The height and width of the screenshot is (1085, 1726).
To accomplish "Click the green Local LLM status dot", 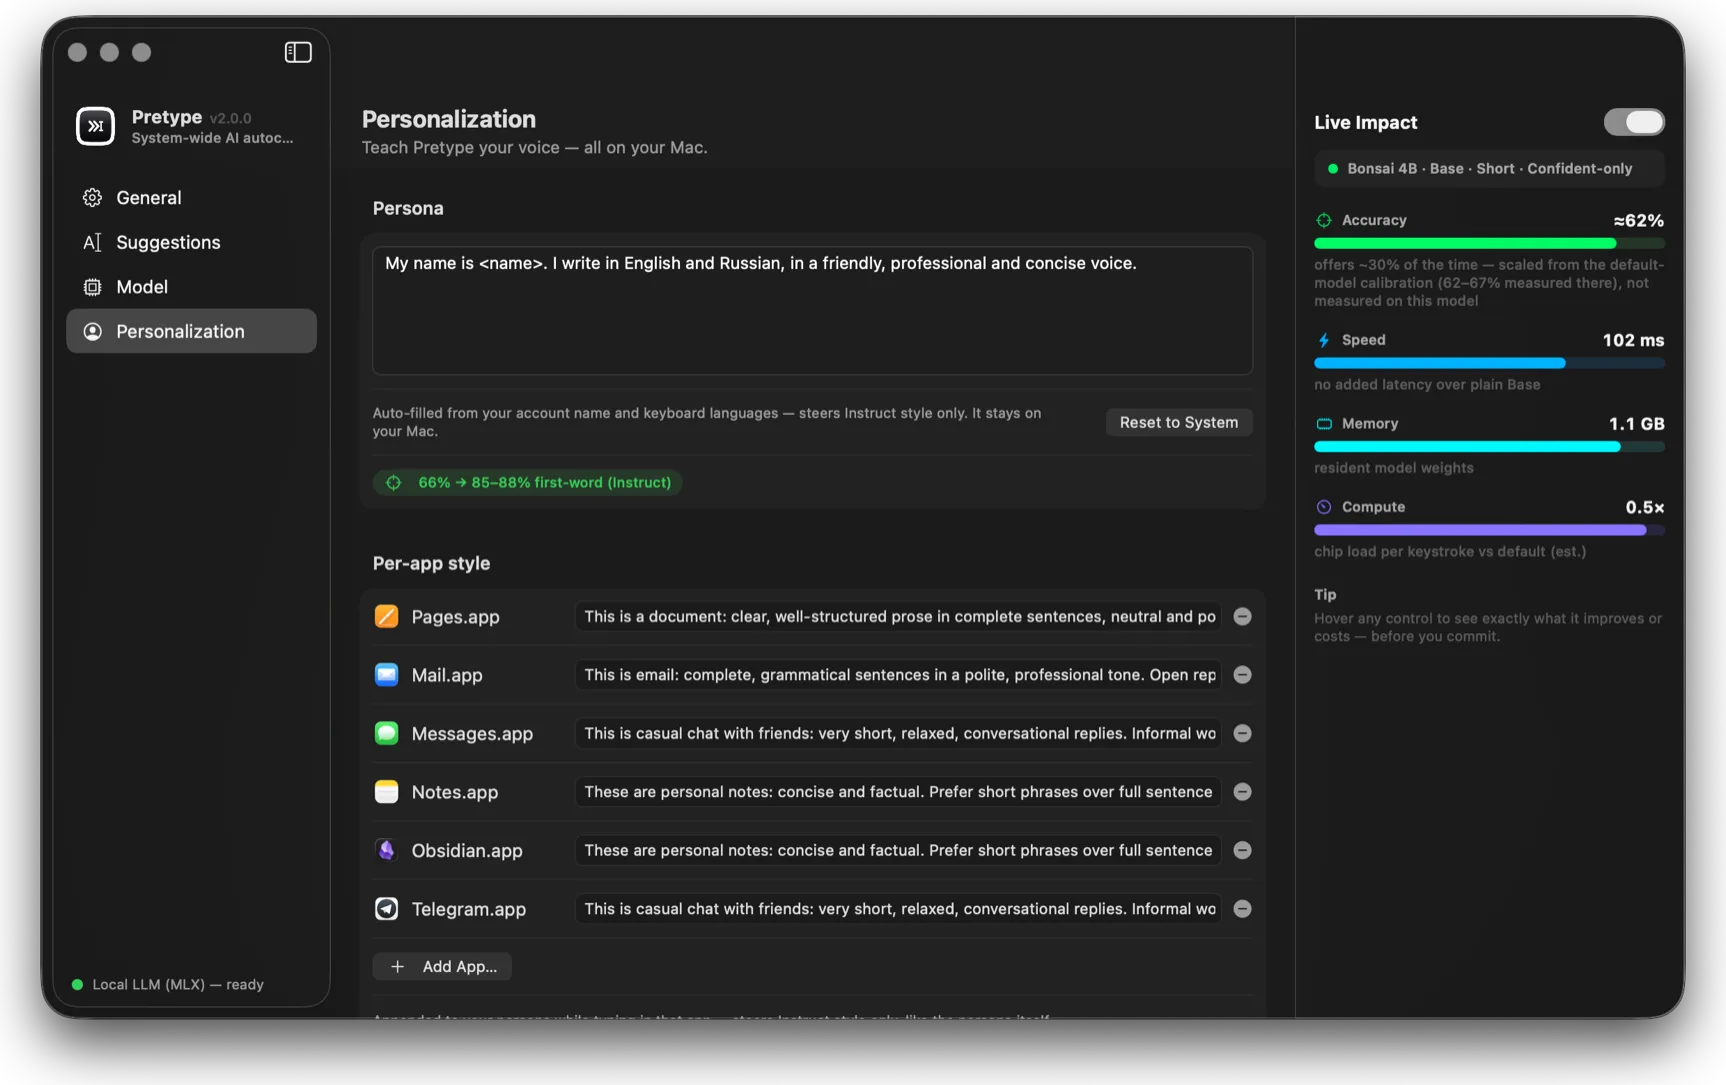I will [77, 984].
